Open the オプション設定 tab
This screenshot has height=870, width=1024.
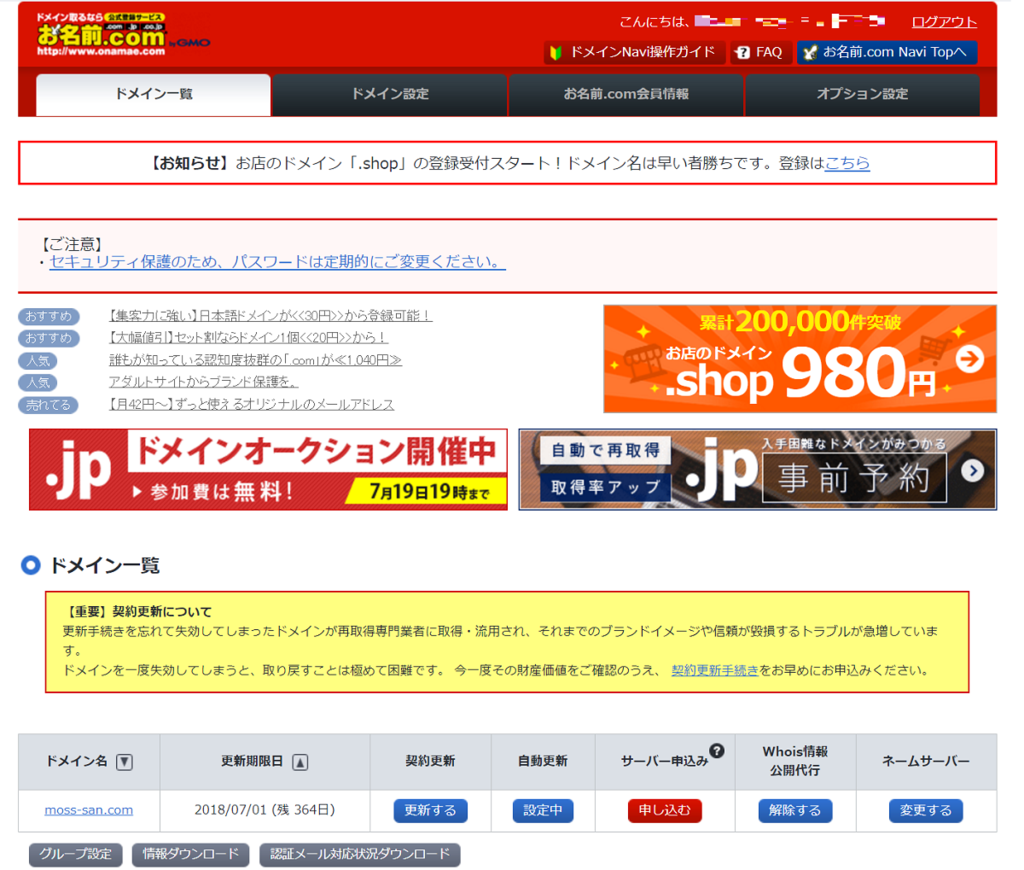[862, 95]
